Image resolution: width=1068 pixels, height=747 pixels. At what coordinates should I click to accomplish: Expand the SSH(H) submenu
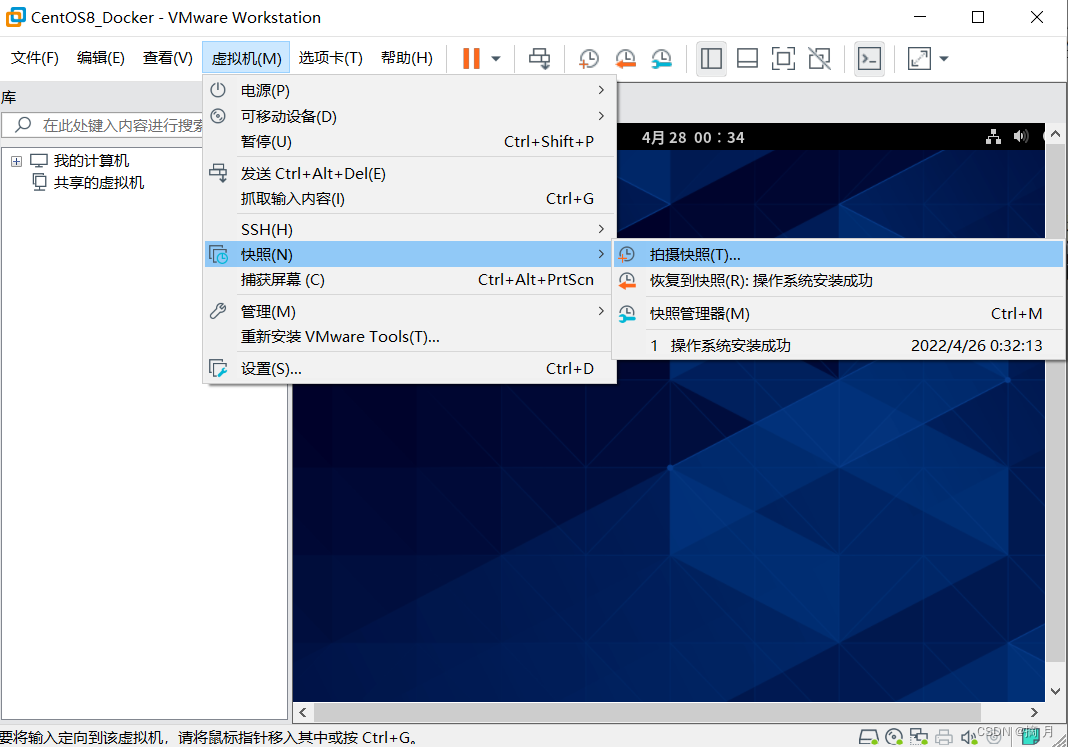(x=409, y=229)
